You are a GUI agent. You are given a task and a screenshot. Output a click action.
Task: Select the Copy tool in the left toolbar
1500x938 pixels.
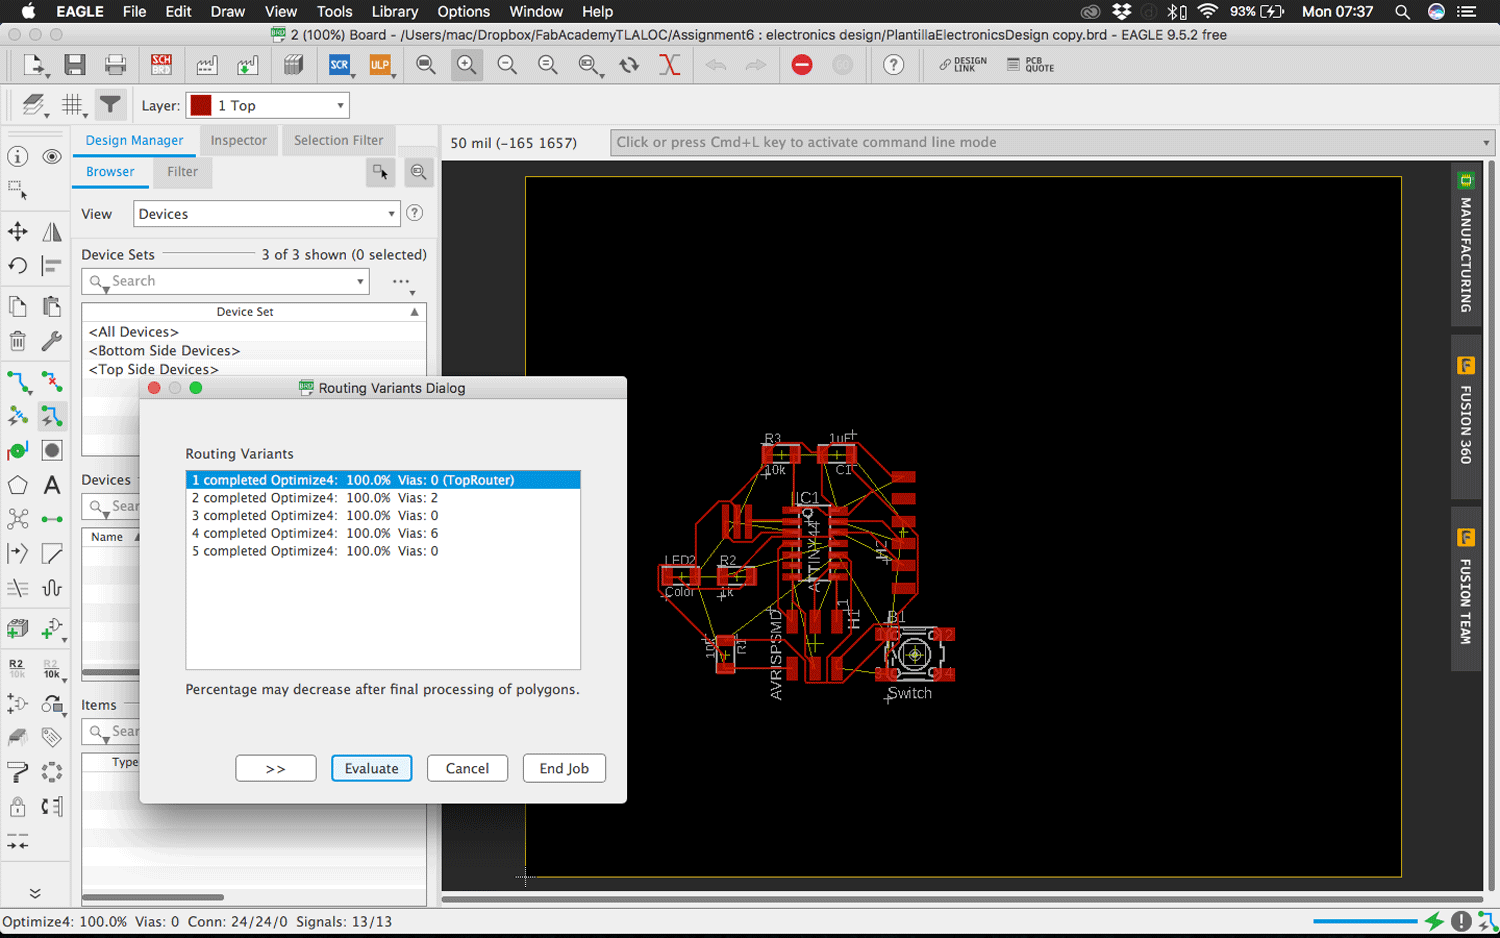pyautogui.click(x=18, y=306)
